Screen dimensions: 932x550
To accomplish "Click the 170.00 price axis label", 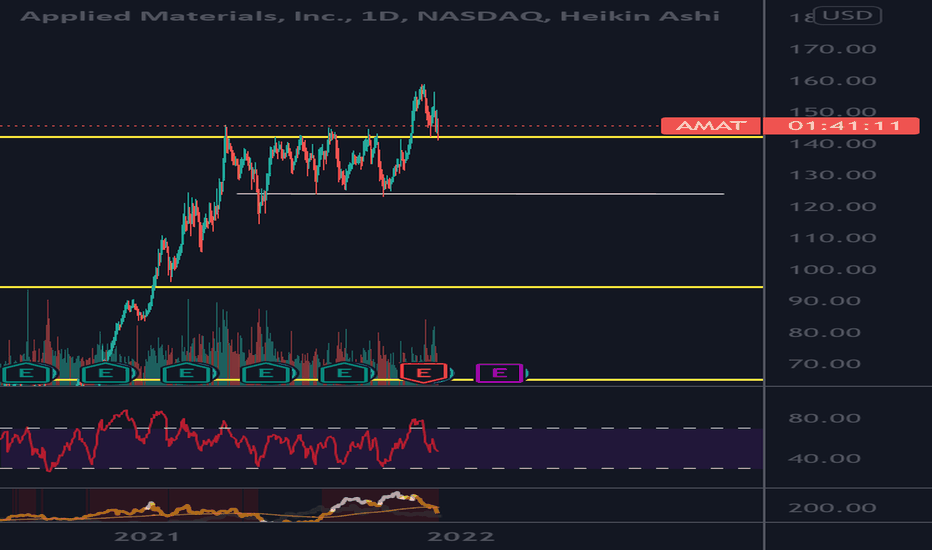I will coord(832,49).
